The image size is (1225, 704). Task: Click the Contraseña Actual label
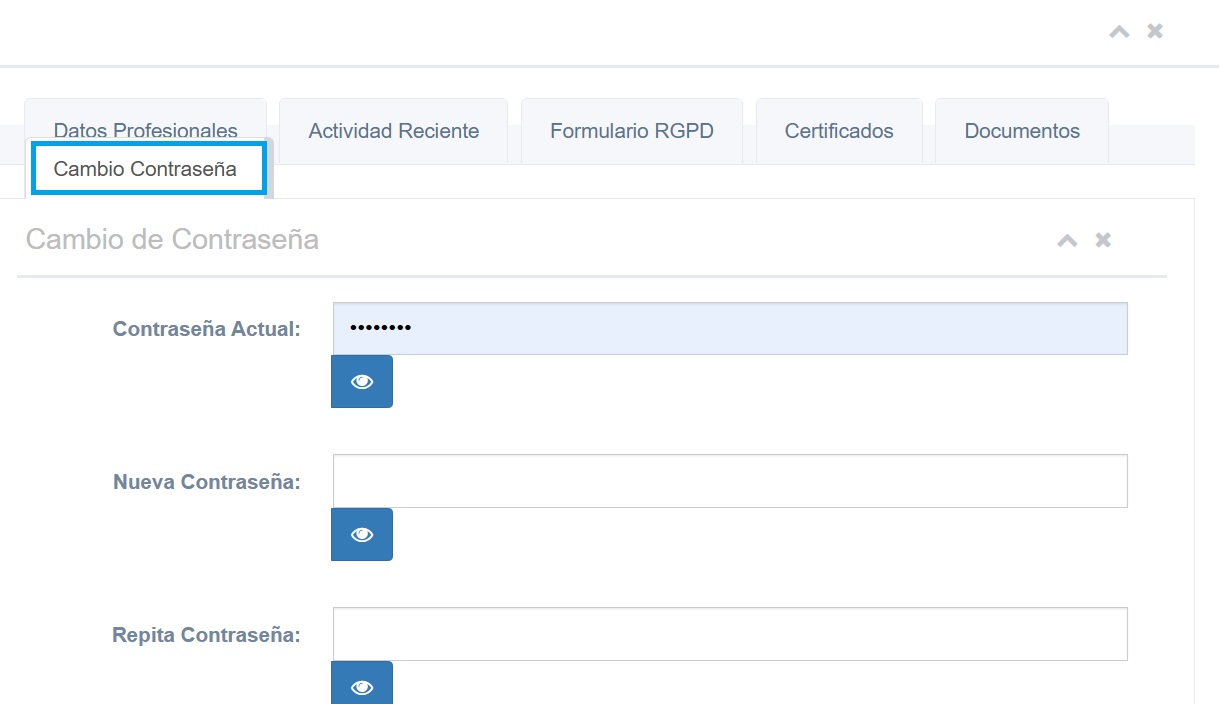tap(206, 329)
